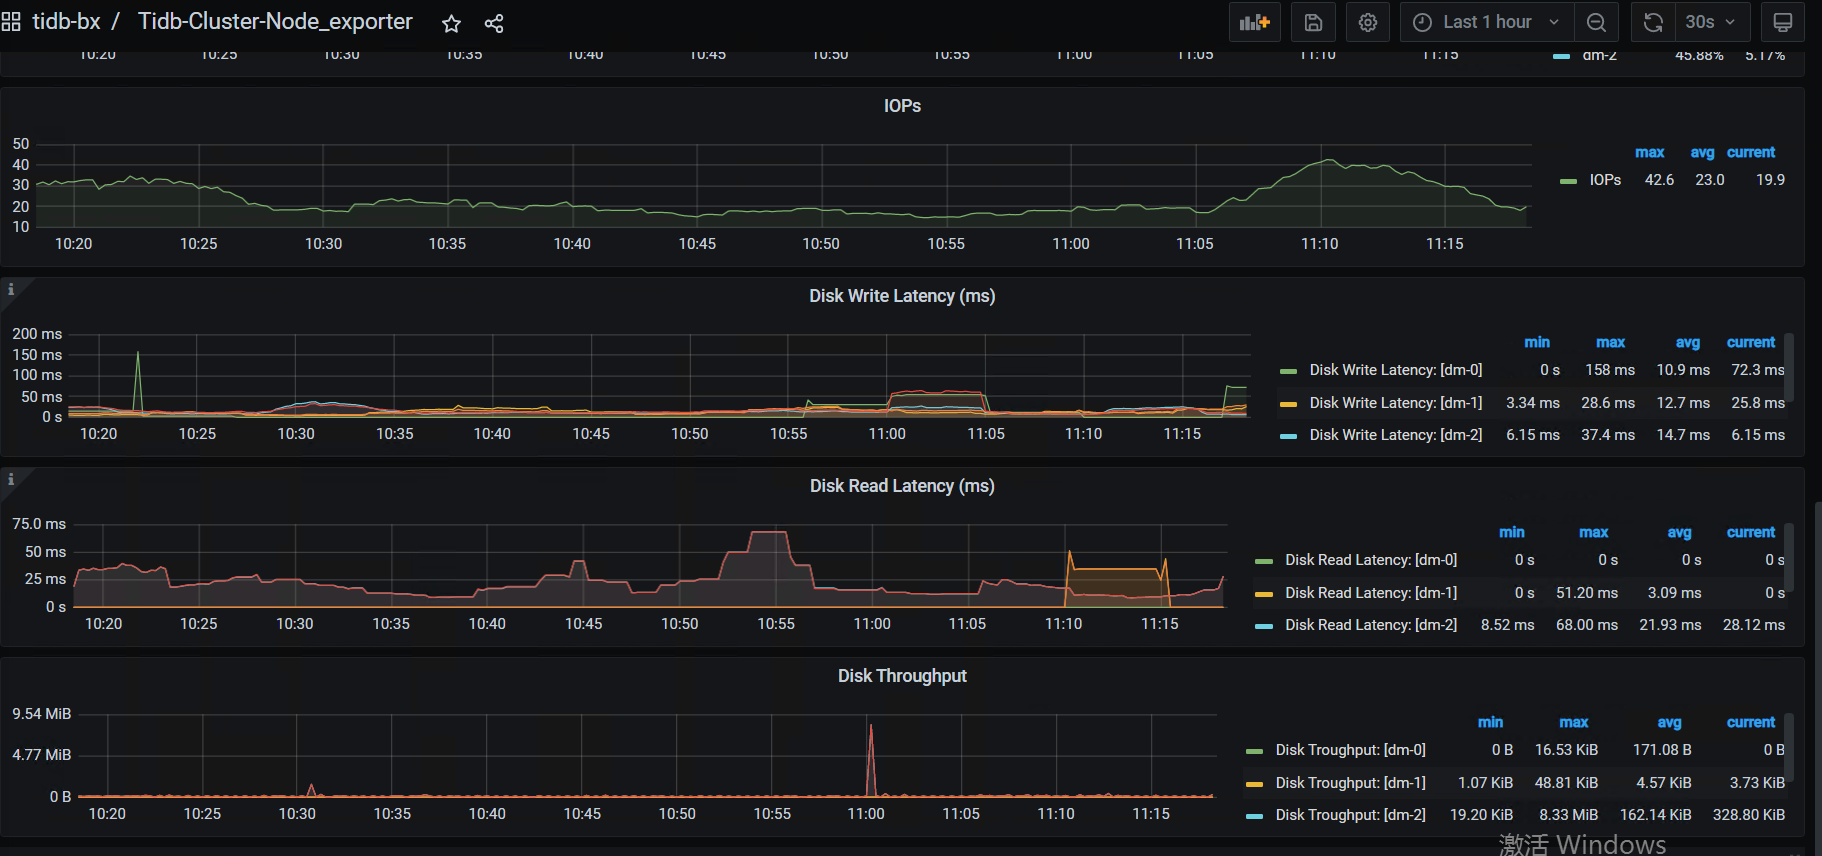Expand the 30s refresh interval dropdown

click(x=1712, y=22)
